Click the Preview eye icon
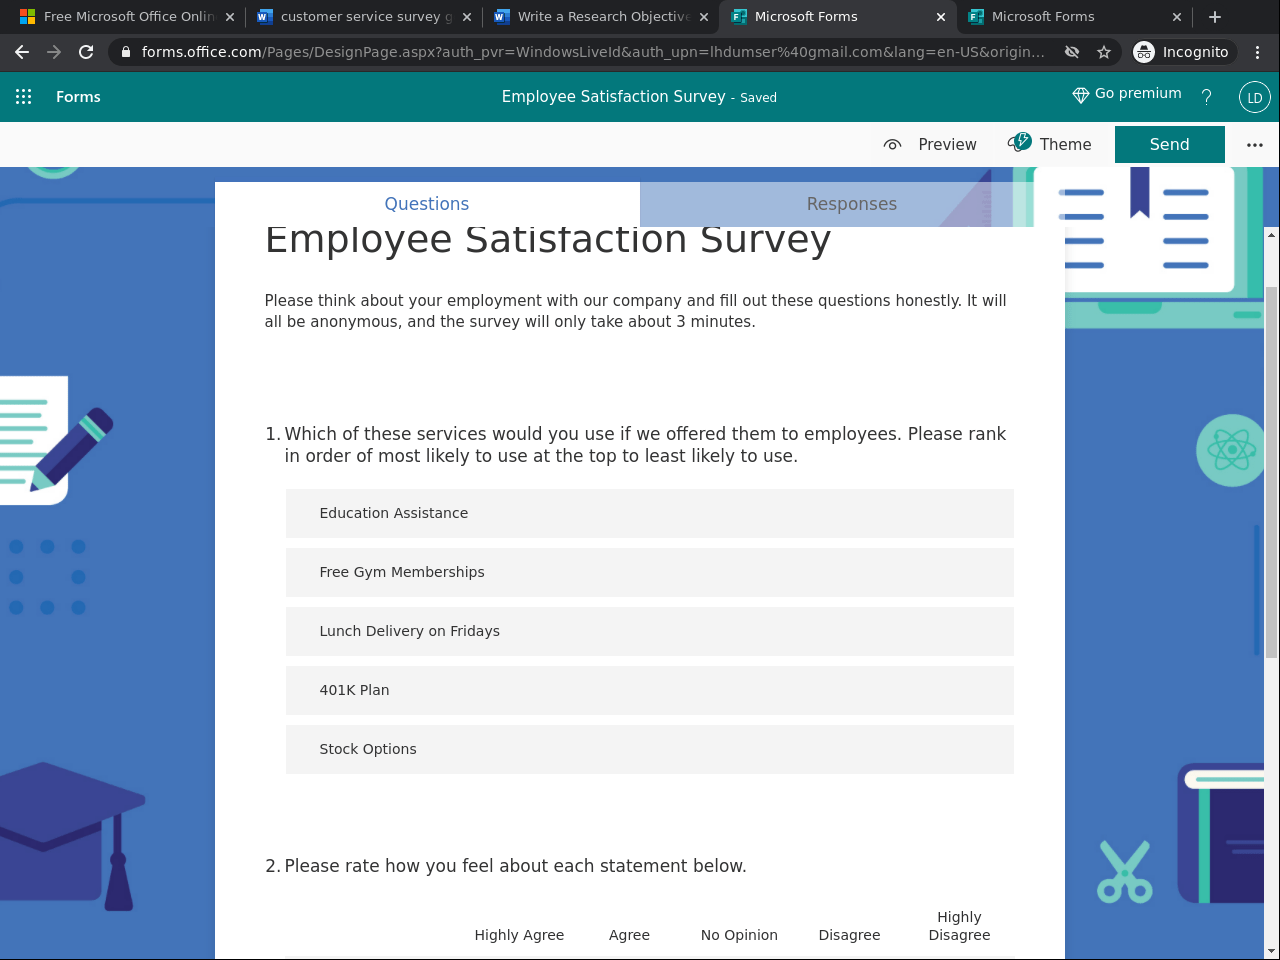 tap(892, 144)
